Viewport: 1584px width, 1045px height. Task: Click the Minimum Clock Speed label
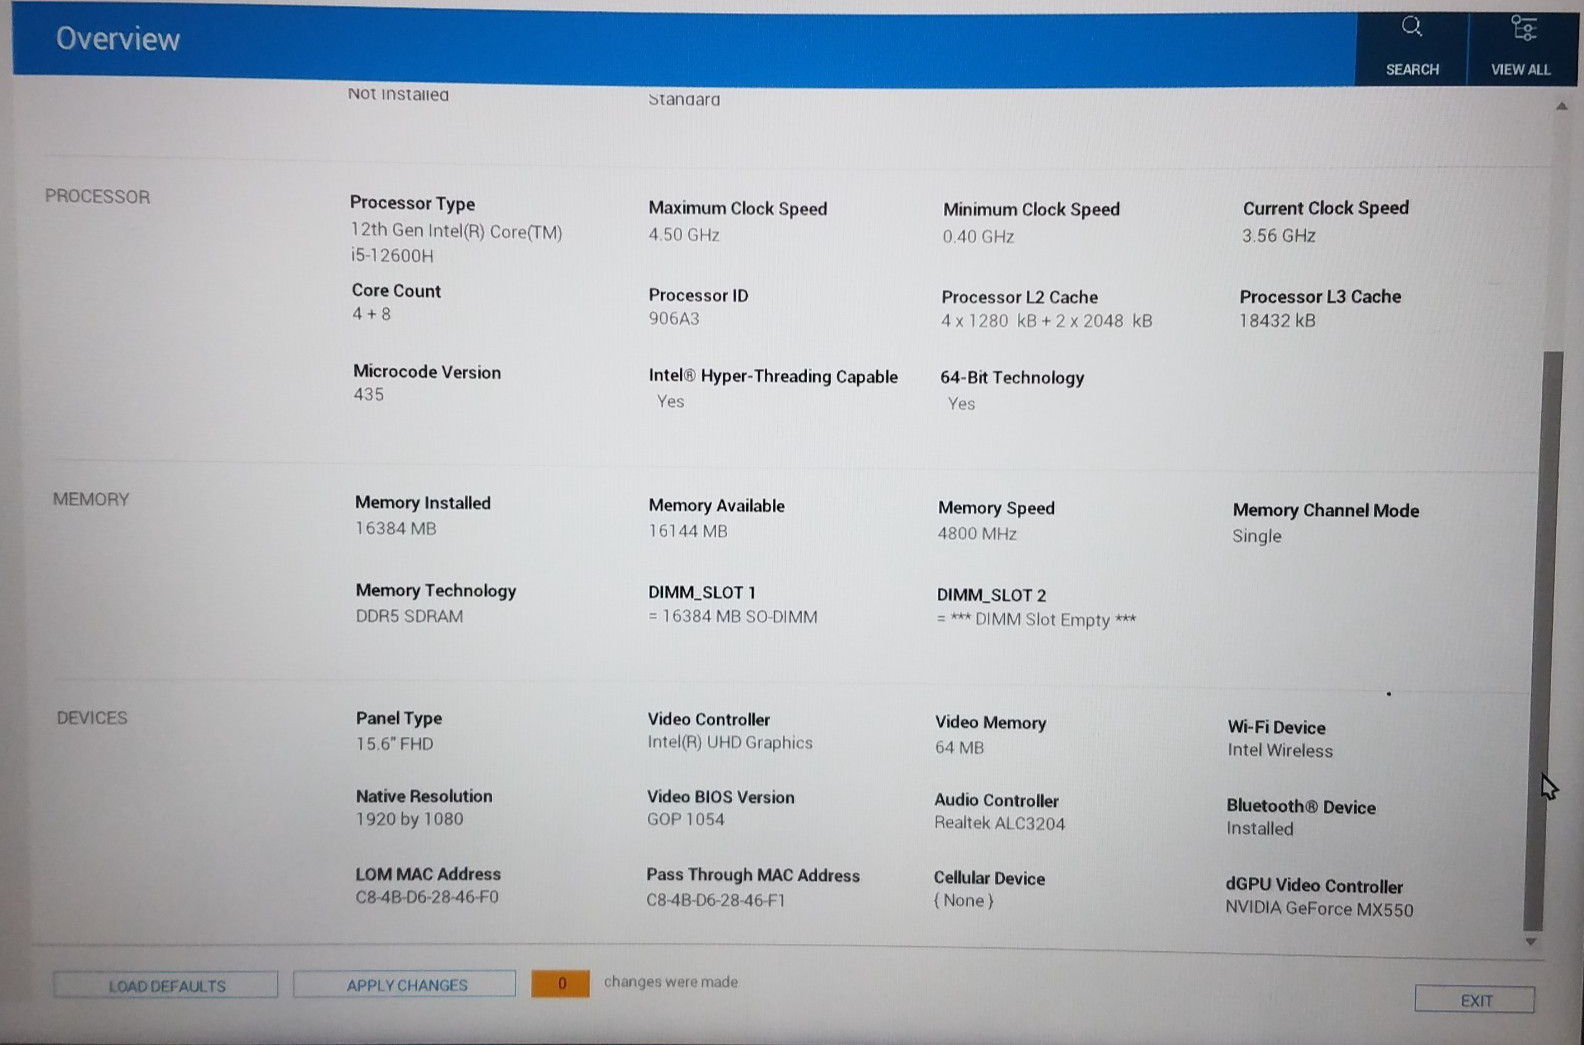[1031, 209]
